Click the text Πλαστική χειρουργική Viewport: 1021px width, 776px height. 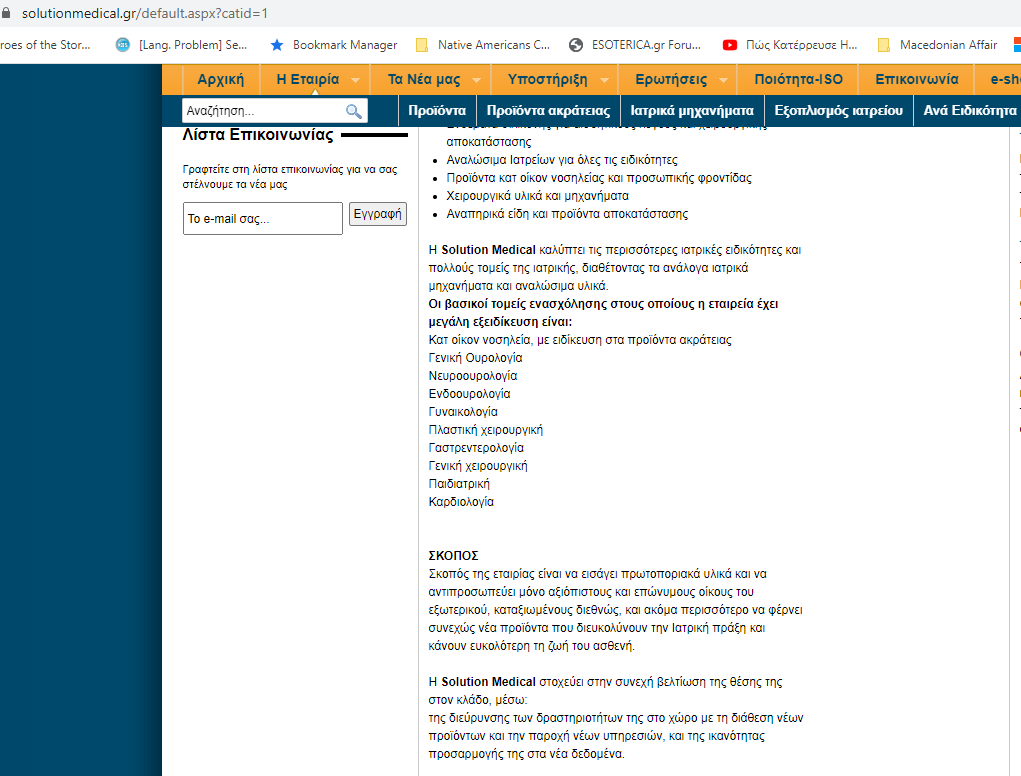click(x=486, y=430)
